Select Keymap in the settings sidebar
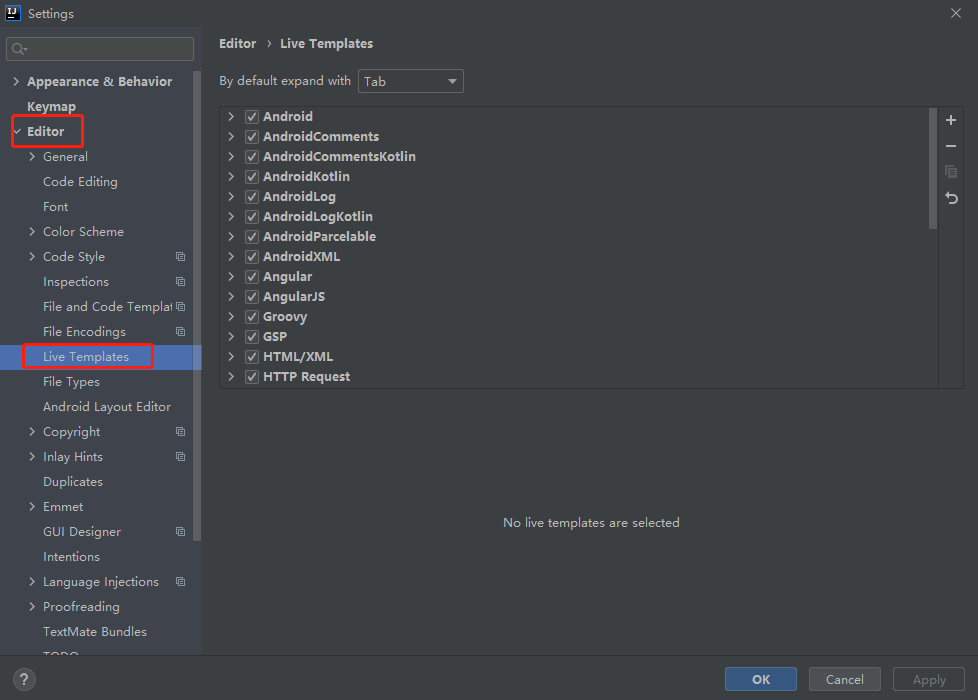This screenshot has height=700, width=978. (51, 107)
